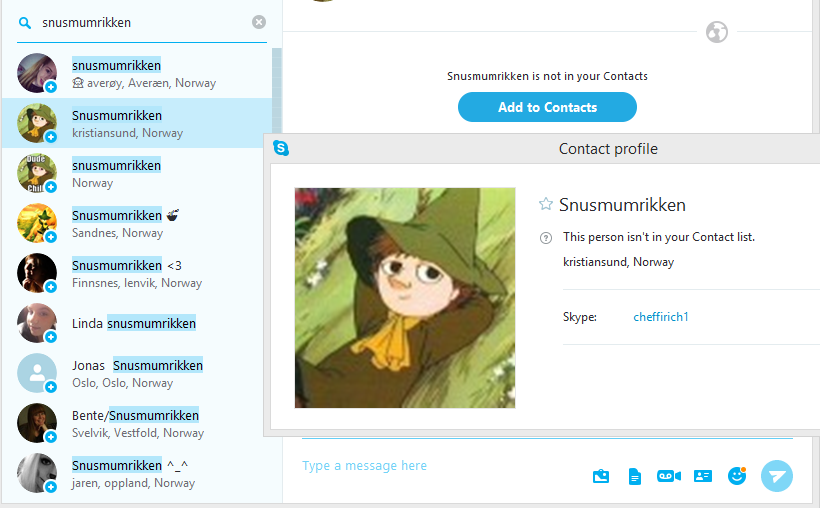Viewport: 820px width, 508px height.
Task: Click the search magnifier icon
Action: [x=25, y=22]
